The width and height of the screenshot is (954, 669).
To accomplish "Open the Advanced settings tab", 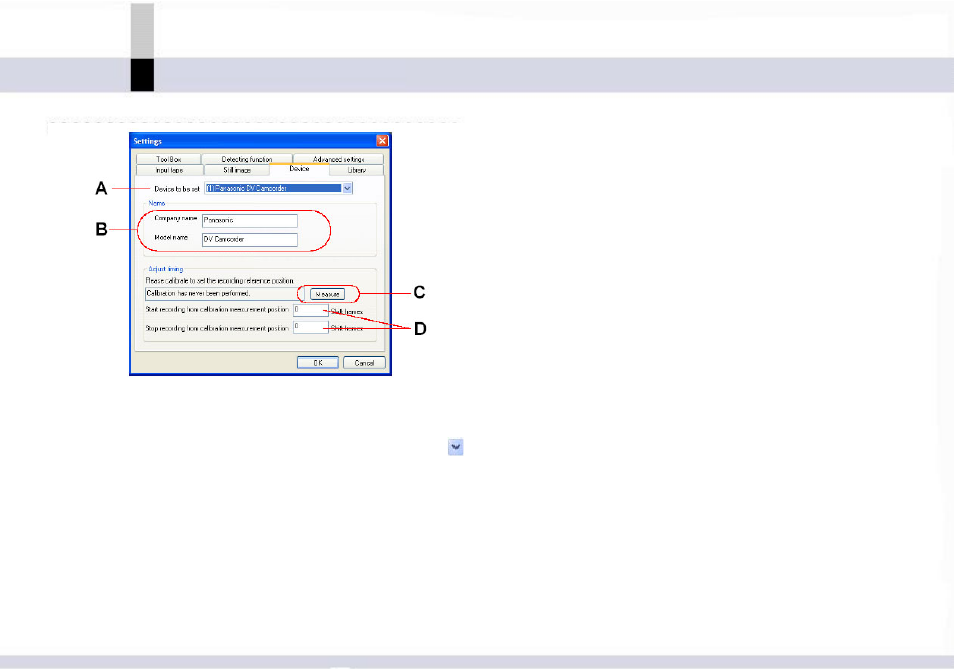I will (338, 159).
